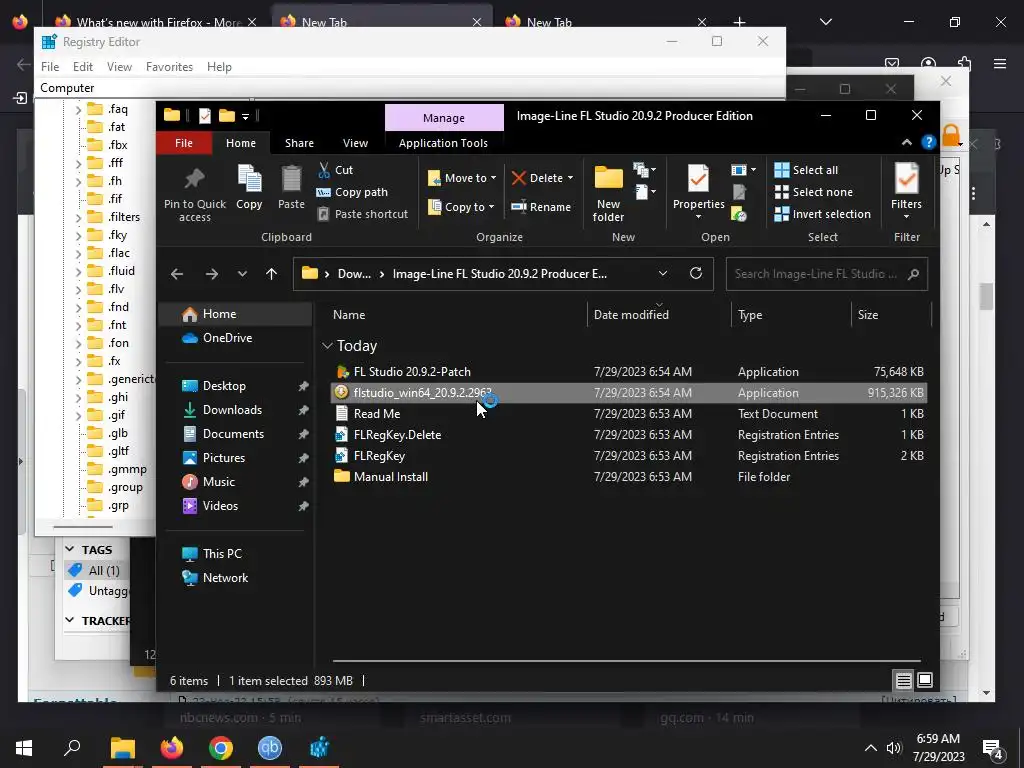Go up one folder level

pyautogui.click(x=272, y=274)
